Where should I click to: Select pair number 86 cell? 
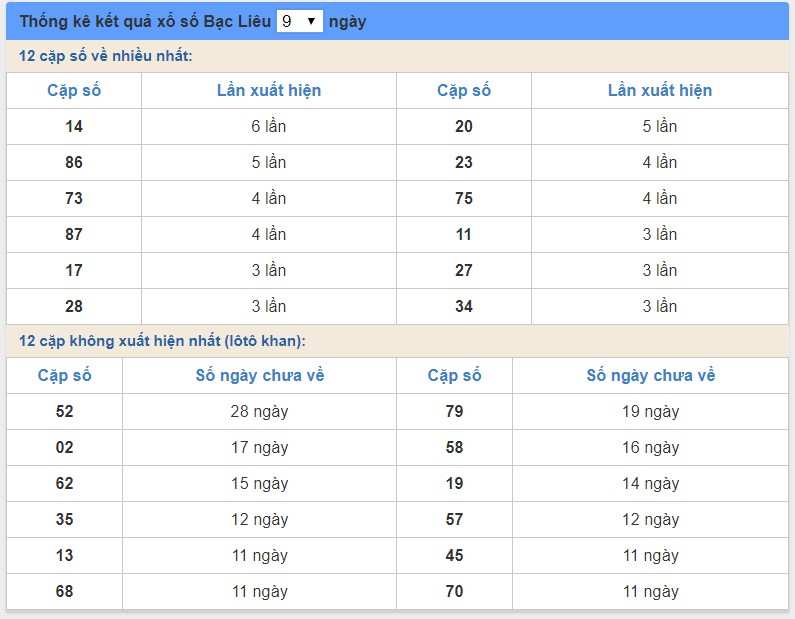[x=74, y=162]
